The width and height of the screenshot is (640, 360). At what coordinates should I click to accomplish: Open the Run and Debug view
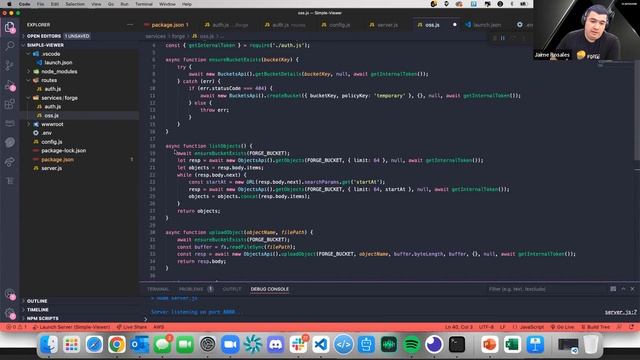tap(10, 85)
